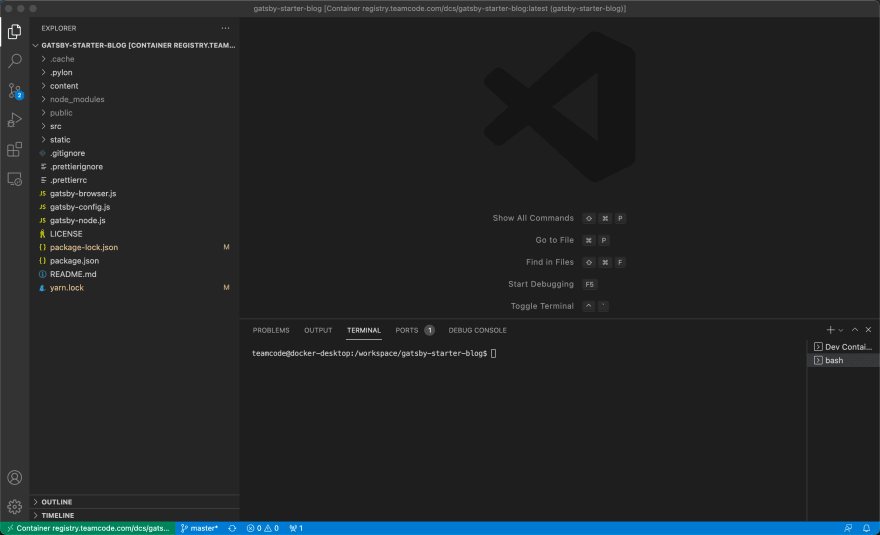This screenshot has width=880, height=535.
Task: Open gatsby-config.js file
Action: 135,207
